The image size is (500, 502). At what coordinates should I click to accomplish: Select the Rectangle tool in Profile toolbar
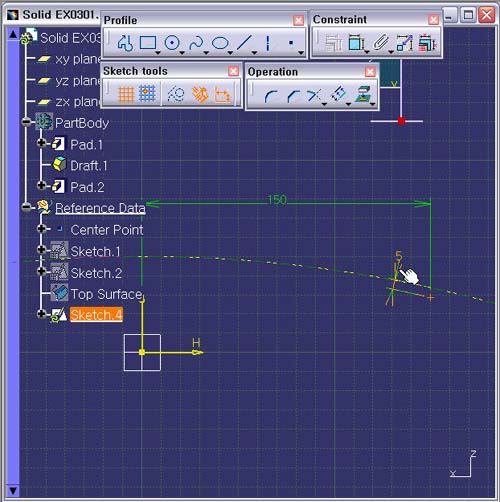[148, 43]
